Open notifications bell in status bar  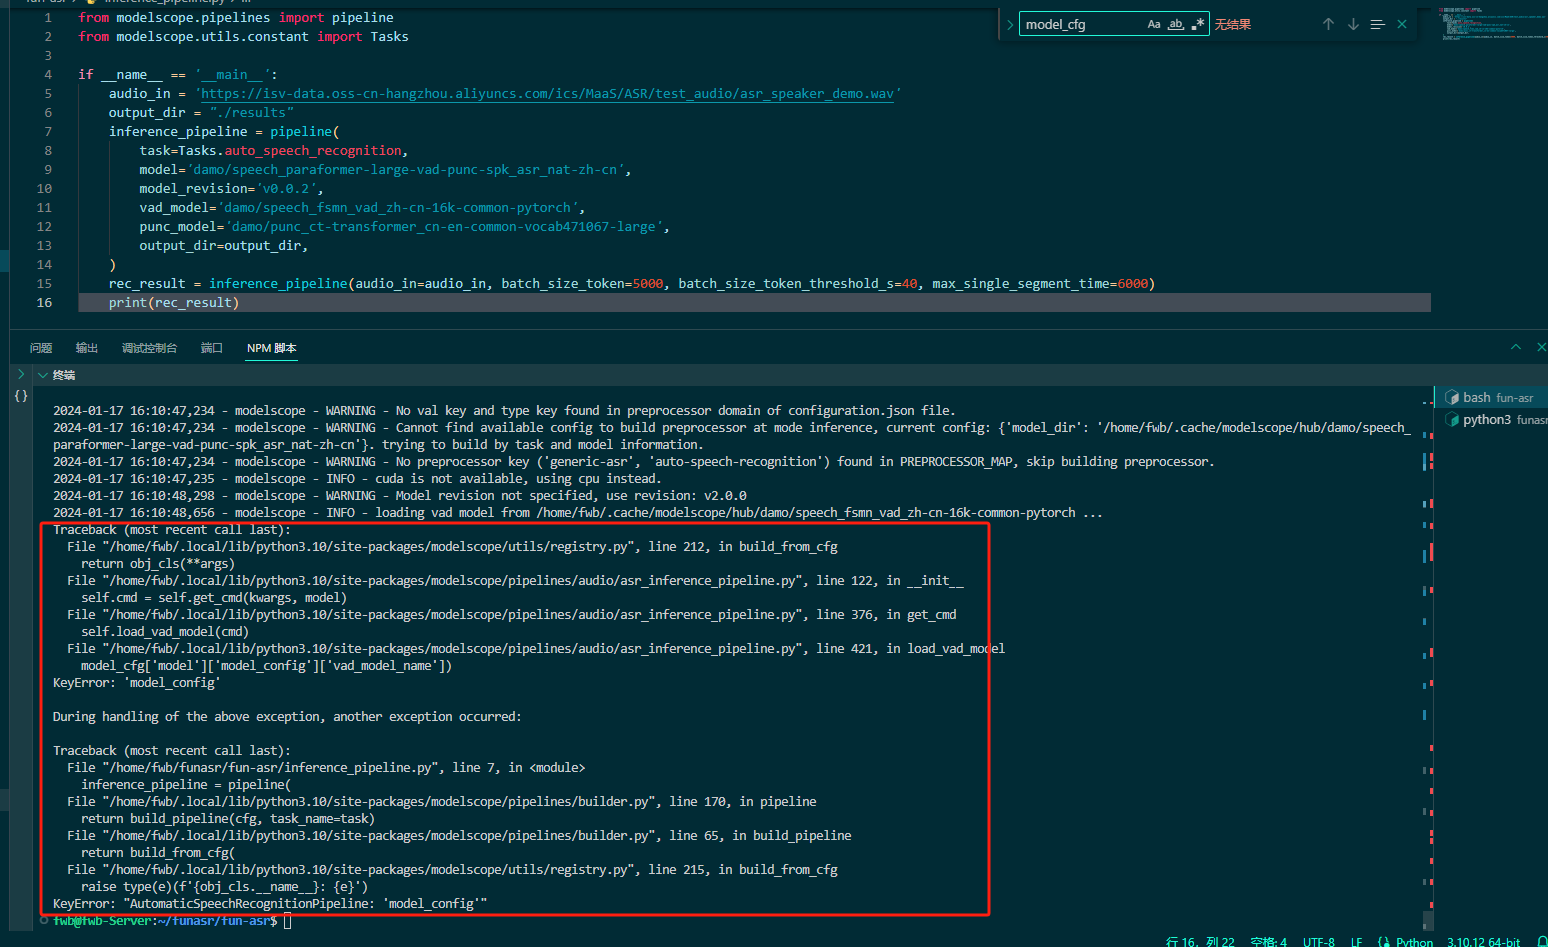tap(1541, 941)
